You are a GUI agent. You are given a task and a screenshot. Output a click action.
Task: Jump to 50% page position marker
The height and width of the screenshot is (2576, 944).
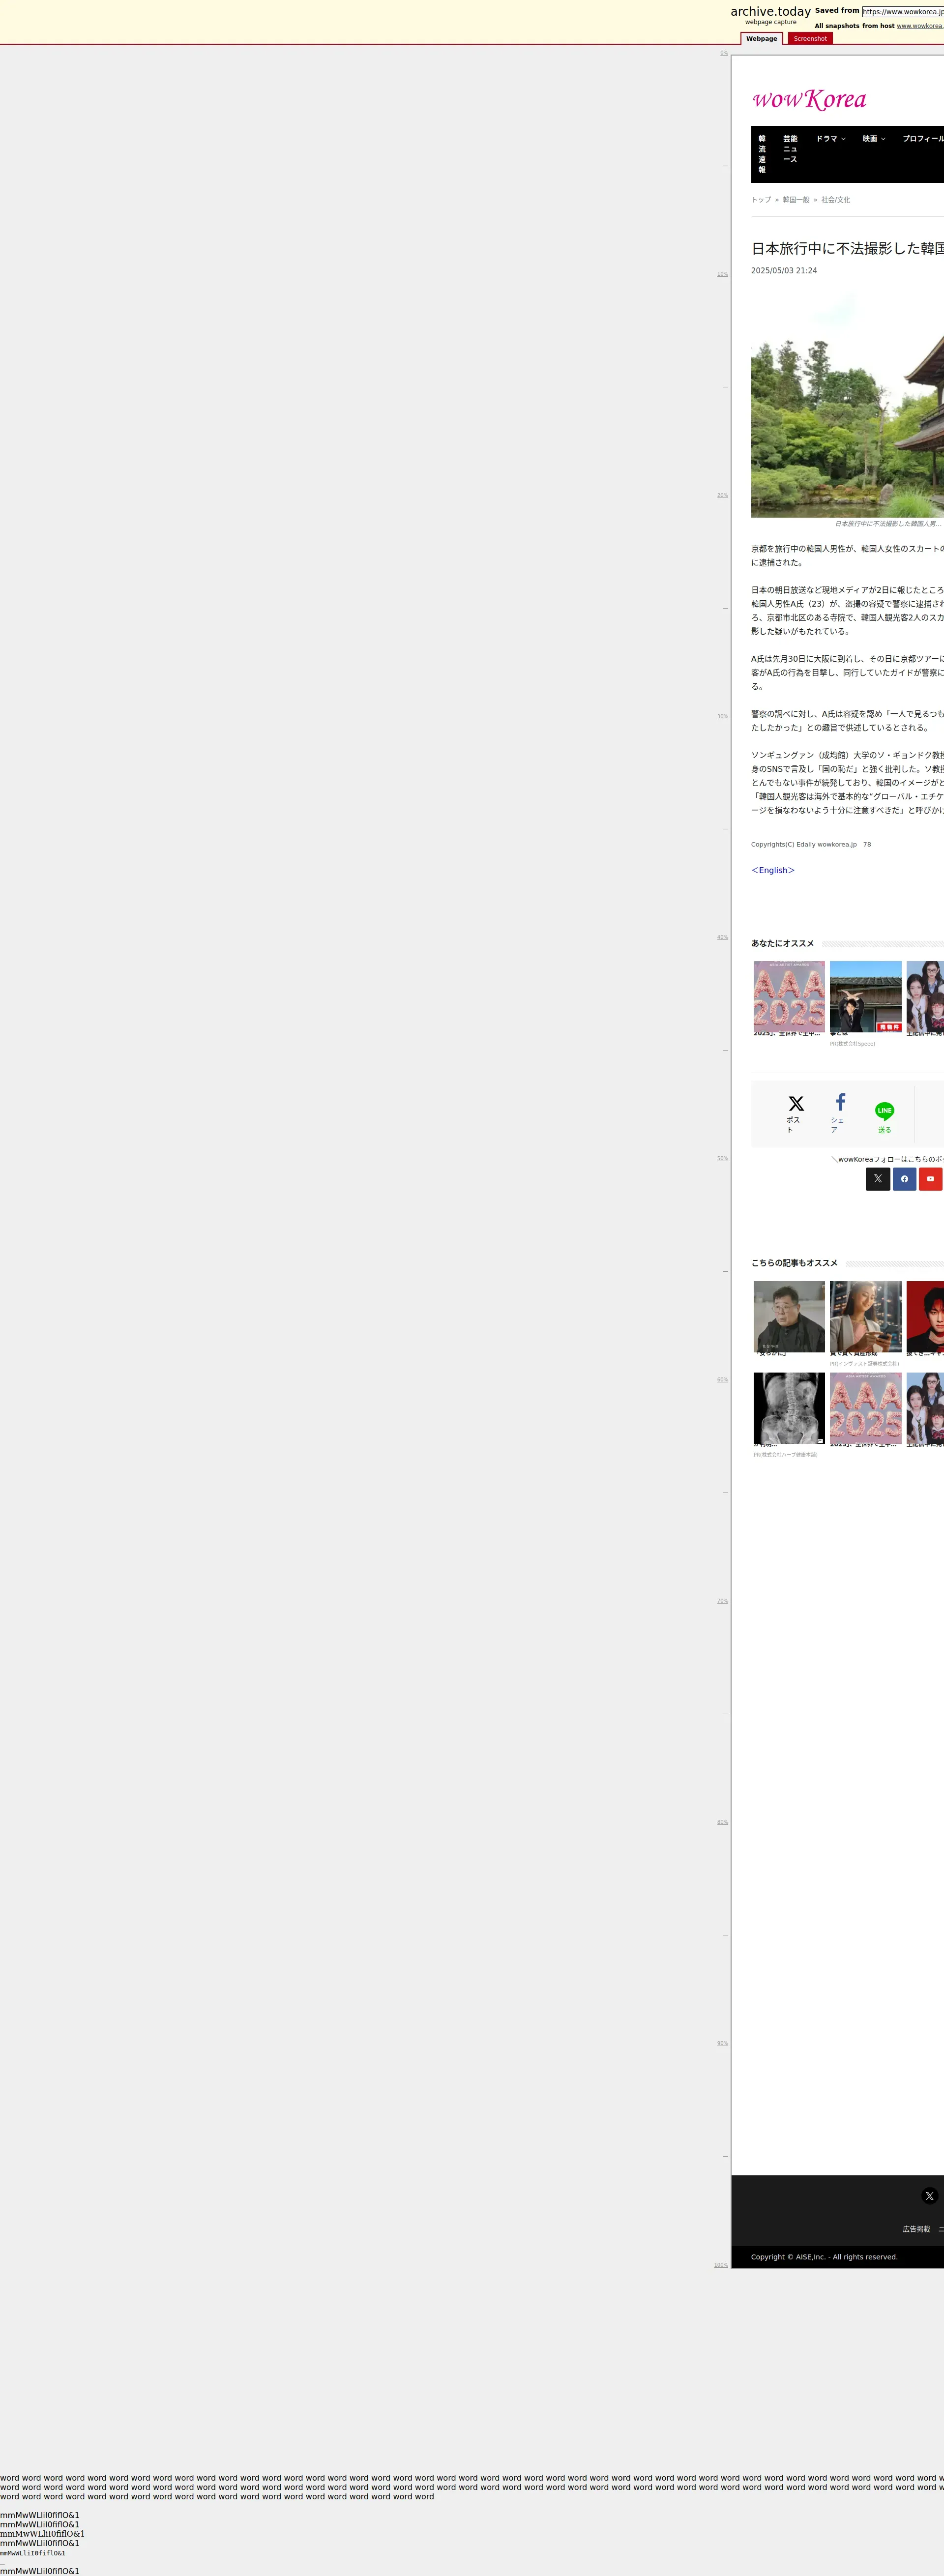coord(722,1159)
